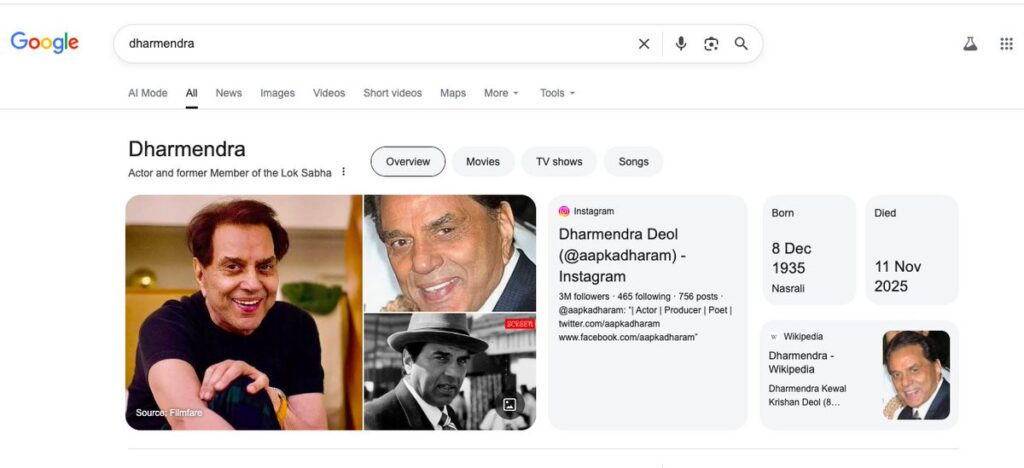The image size is (1024, 468).
Task: Expand the More dropdown
Action: pyautogui.click(x=501, y=93)
